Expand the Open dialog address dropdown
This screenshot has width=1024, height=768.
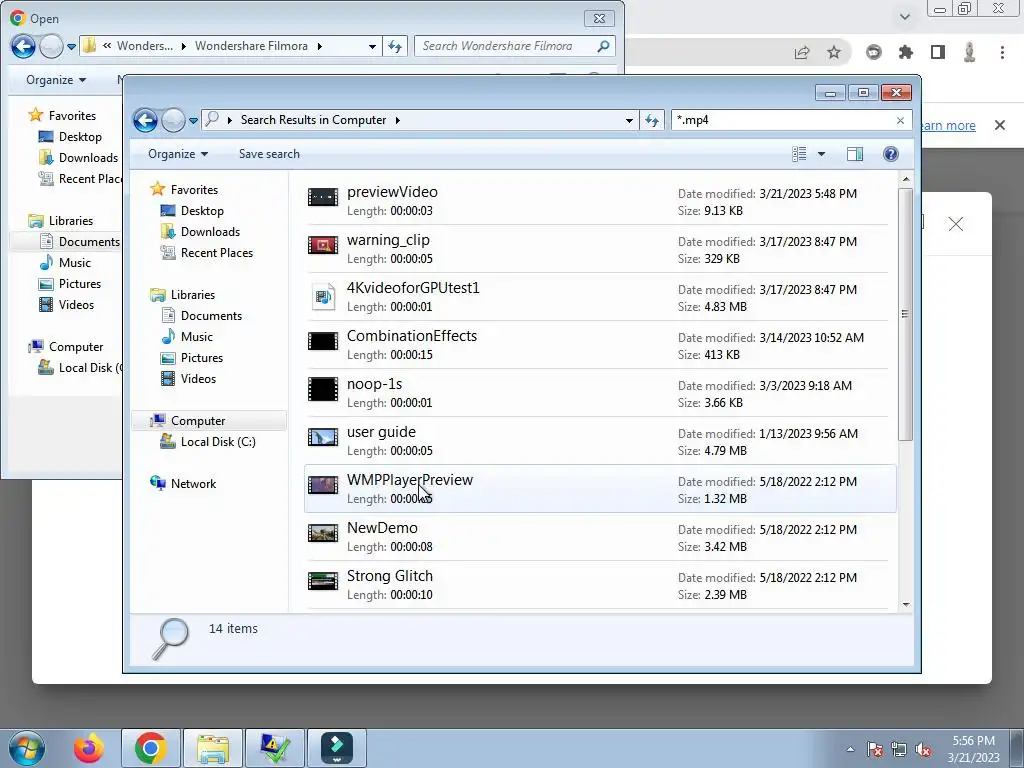[372, 46]
